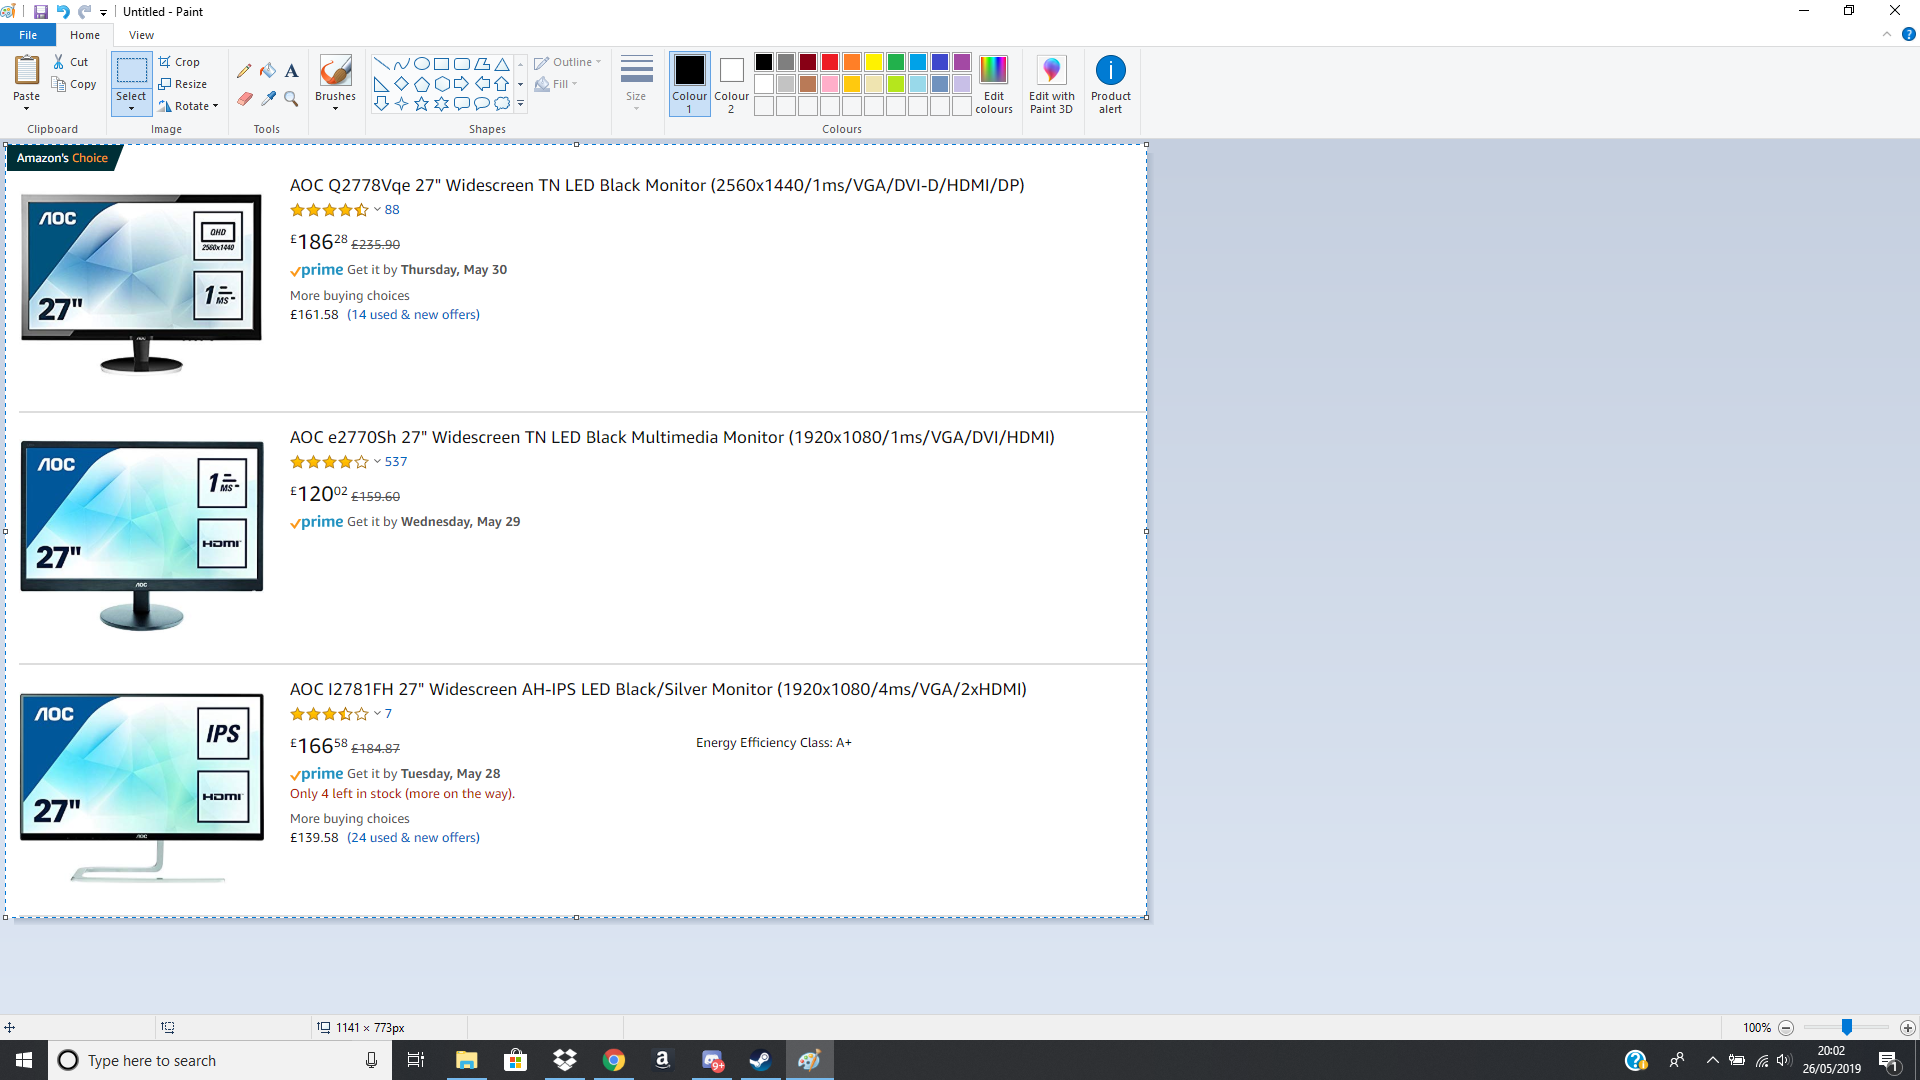Select the Fill with colour bucket tool

(x=268, y=71)
